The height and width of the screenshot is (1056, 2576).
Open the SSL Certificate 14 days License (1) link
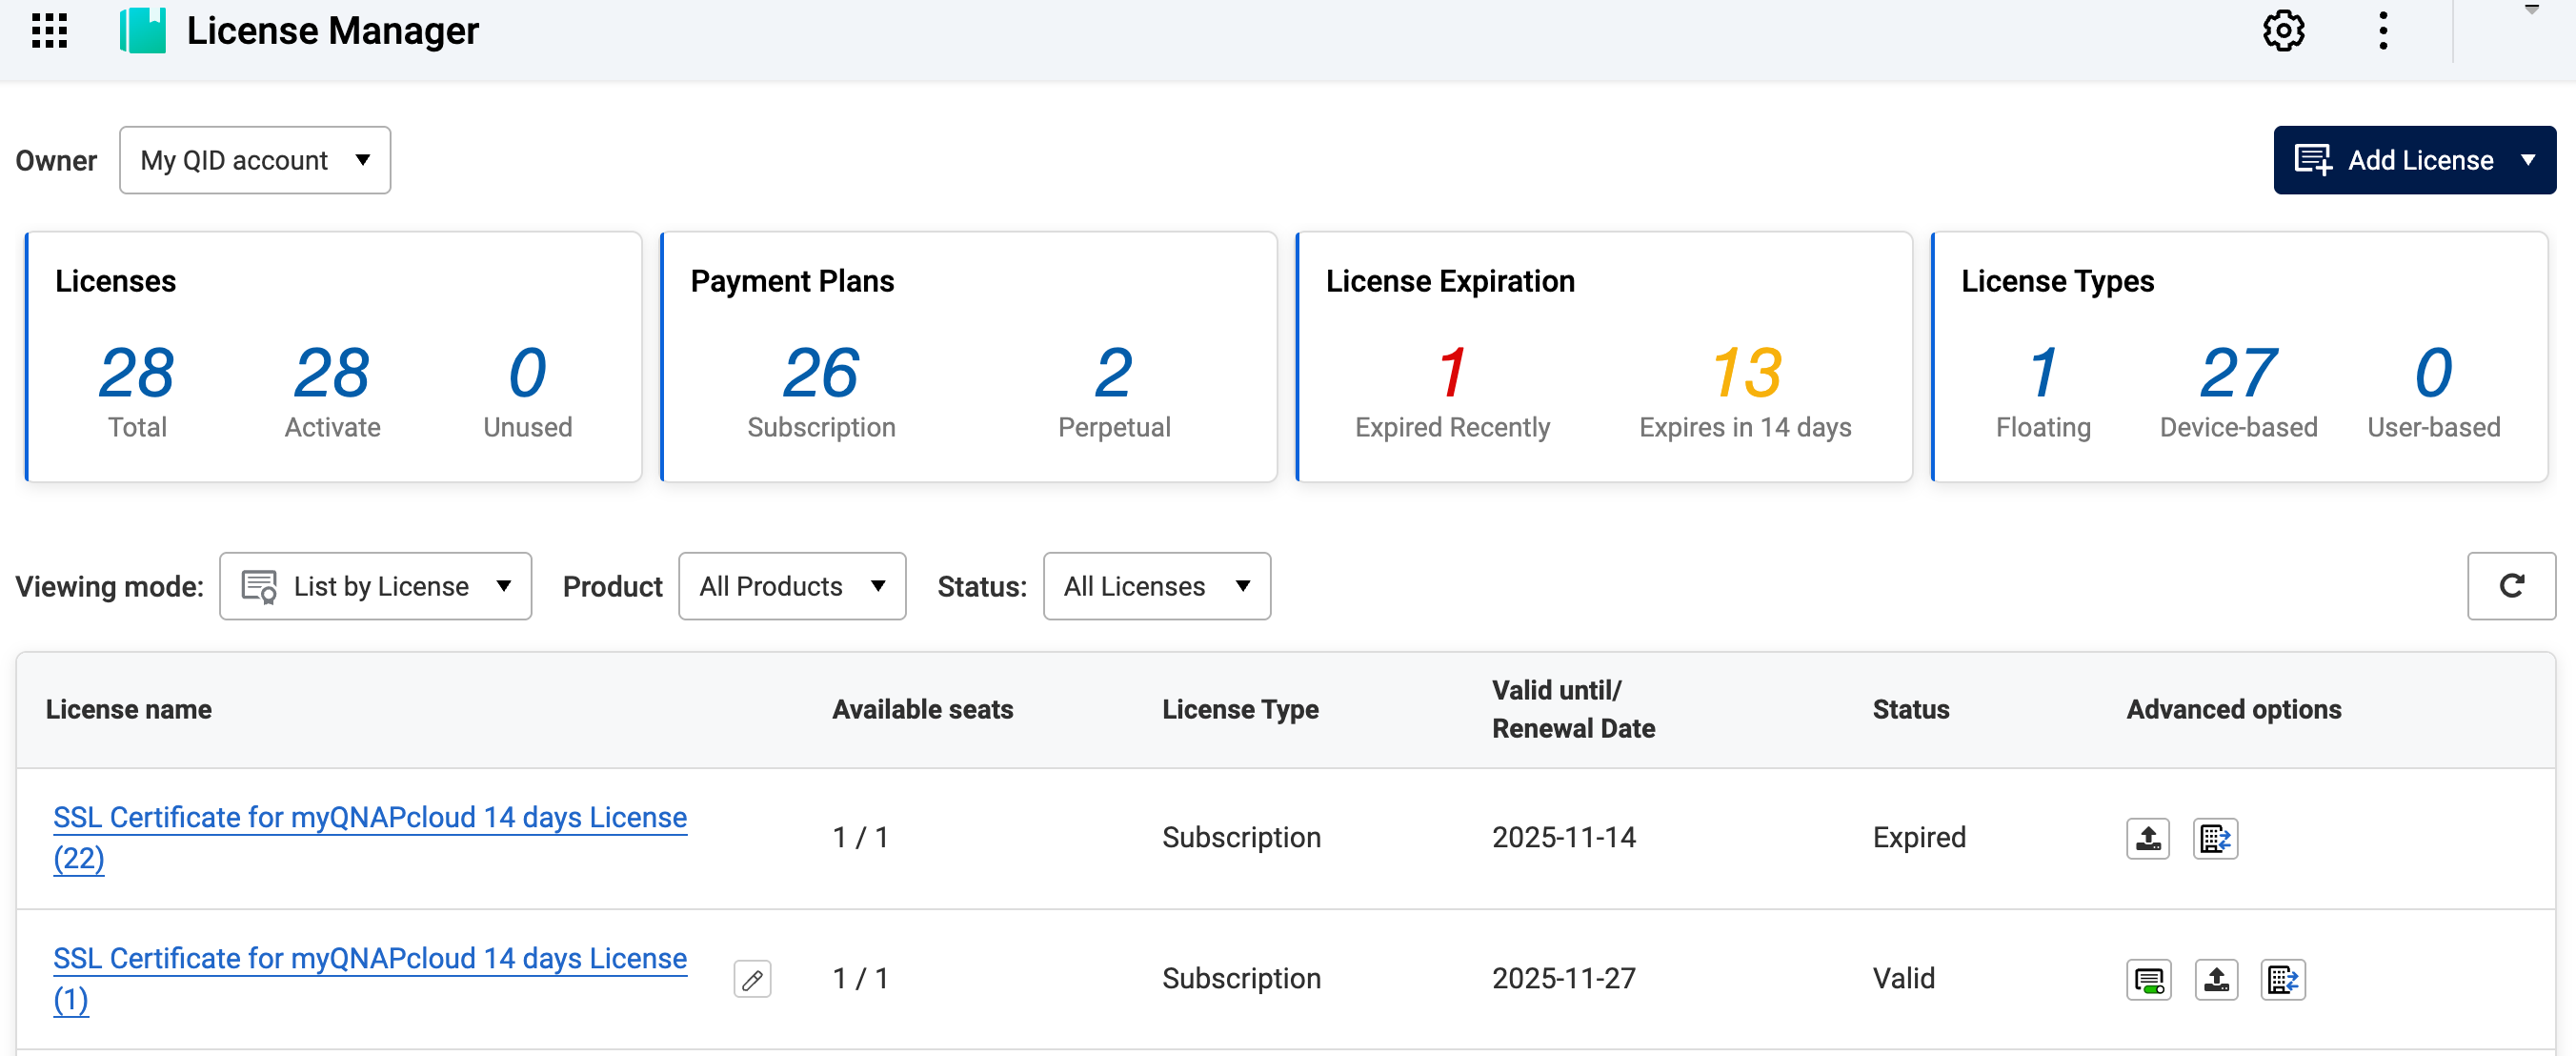[x=369, y=959]
